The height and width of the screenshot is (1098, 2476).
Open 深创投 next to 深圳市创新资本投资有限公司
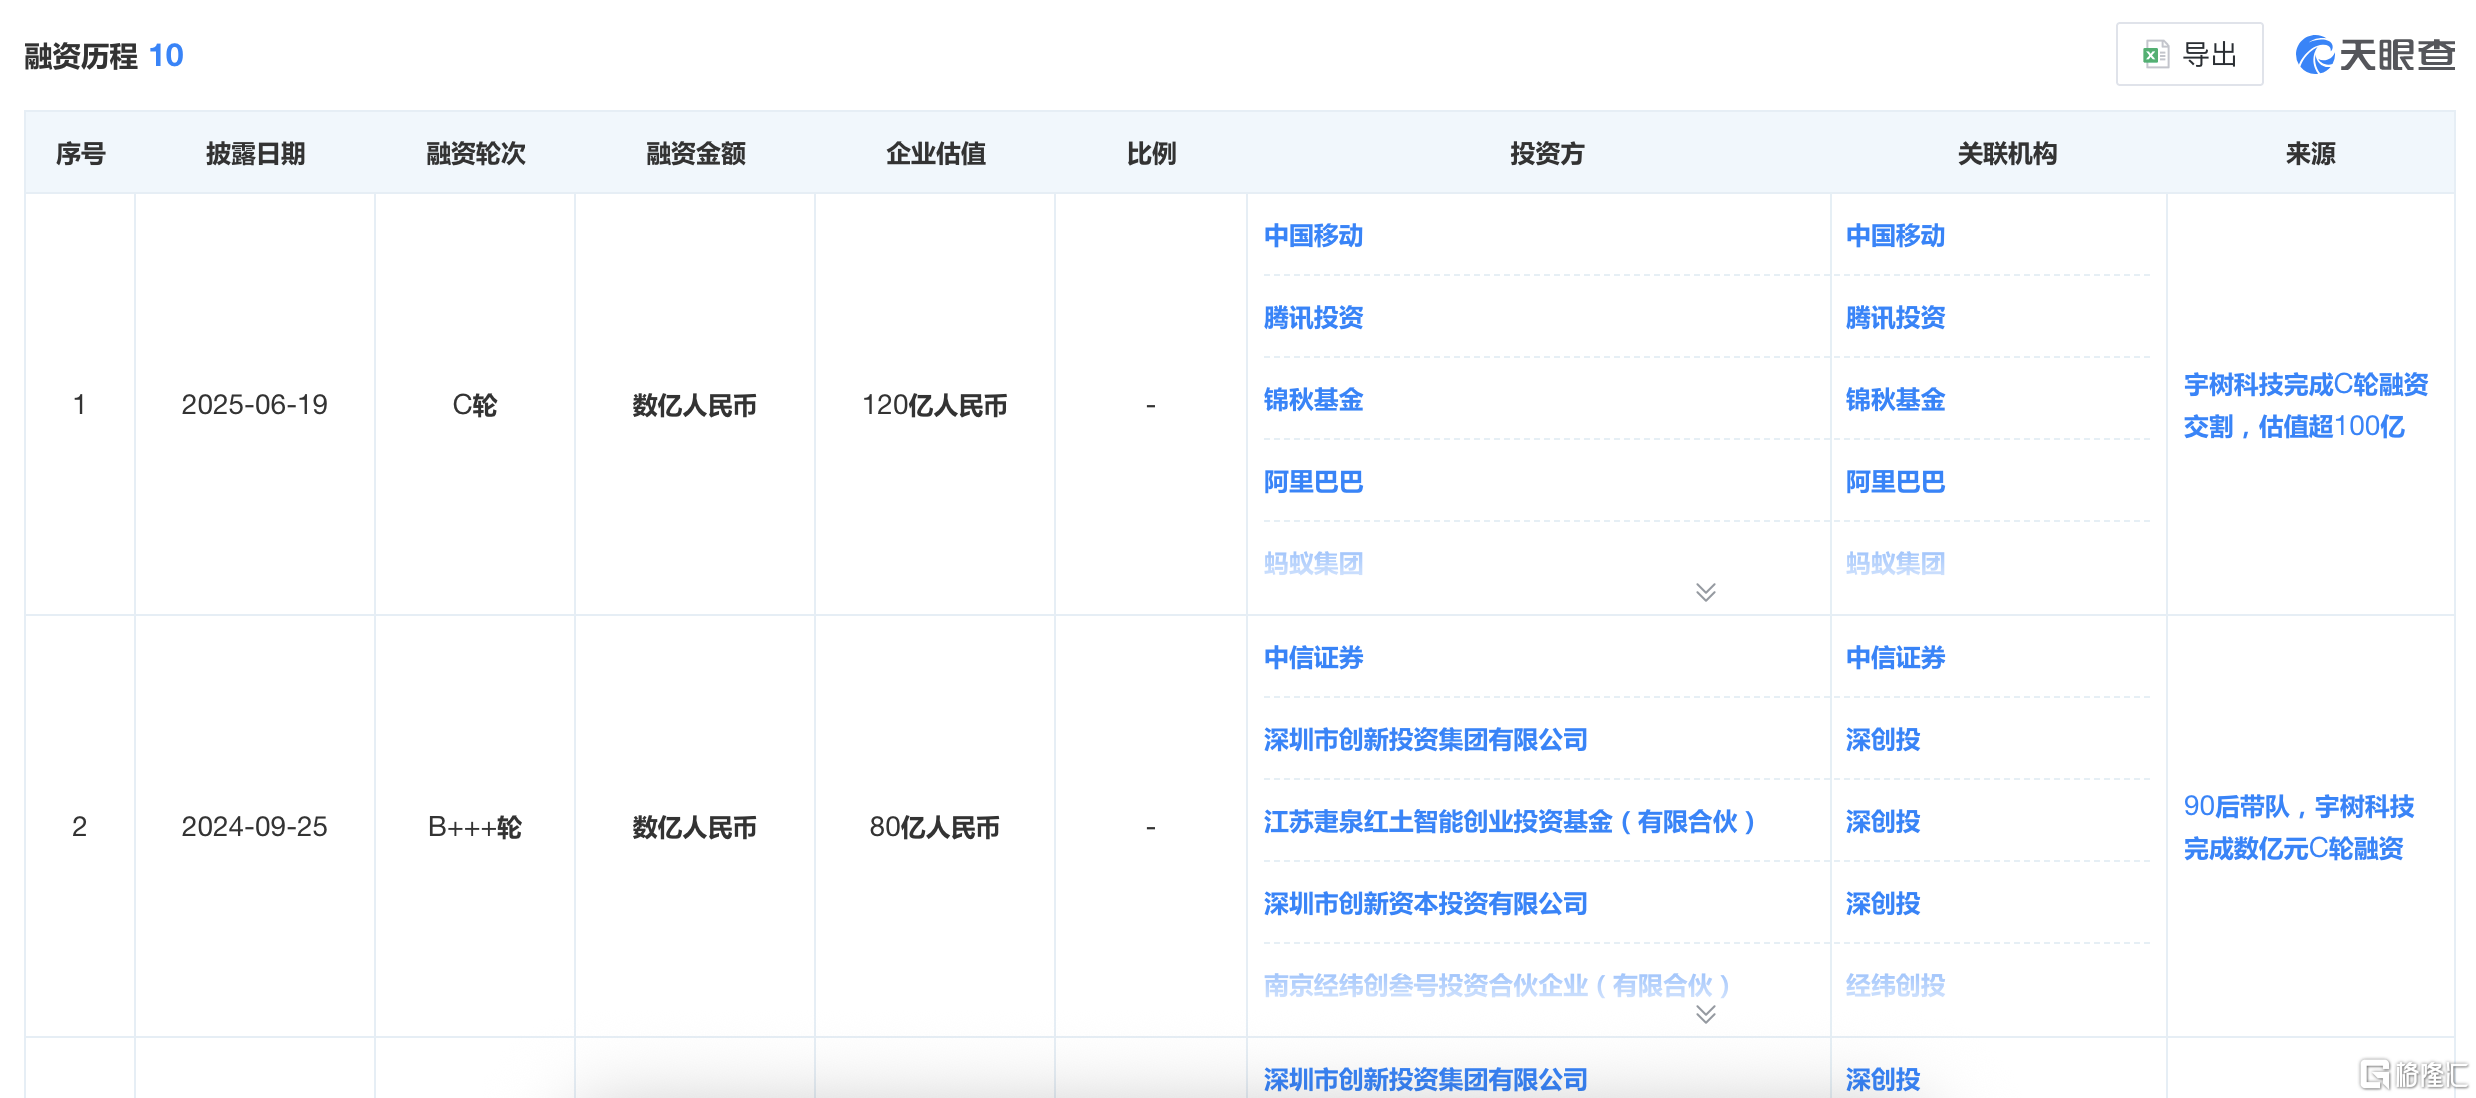tap(1883, 904)
